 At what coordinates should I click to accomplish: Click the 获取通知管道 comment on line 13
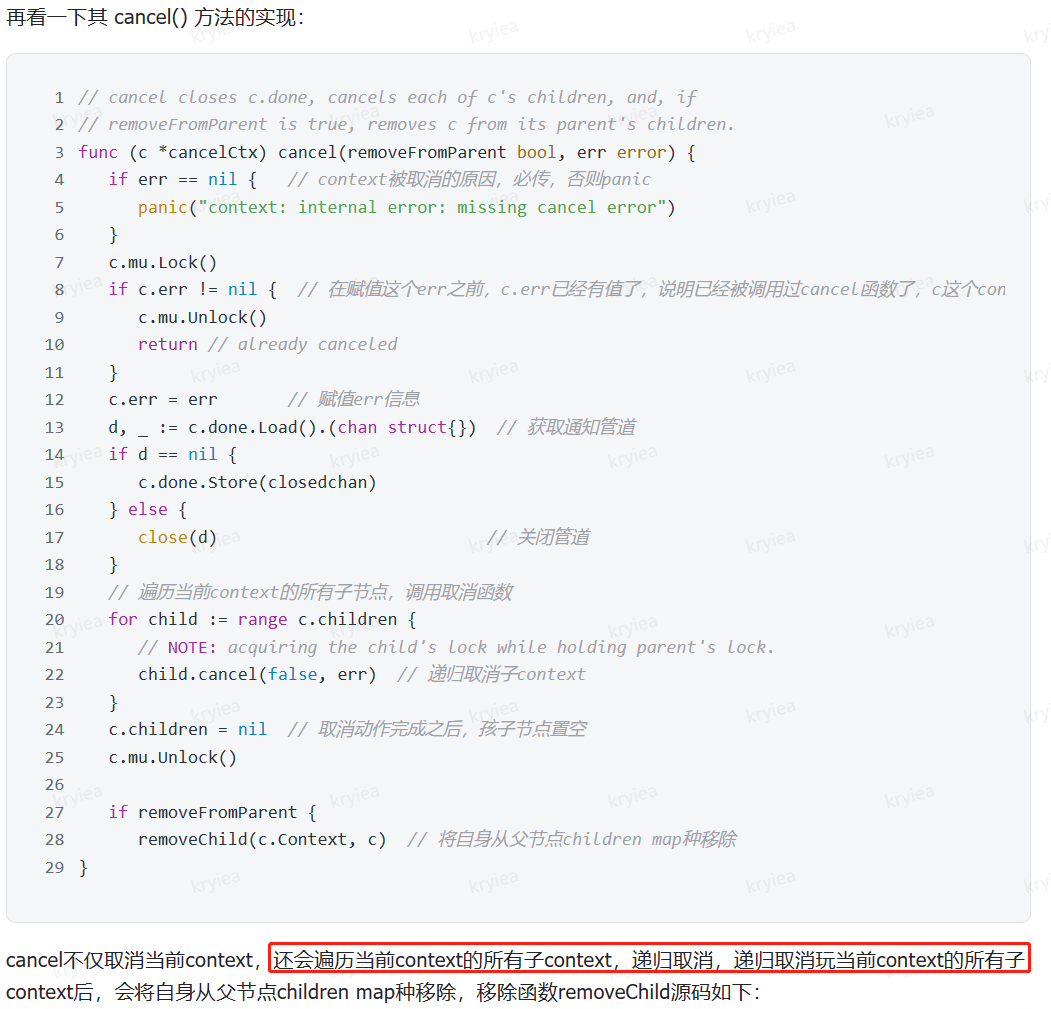[566, 427]
